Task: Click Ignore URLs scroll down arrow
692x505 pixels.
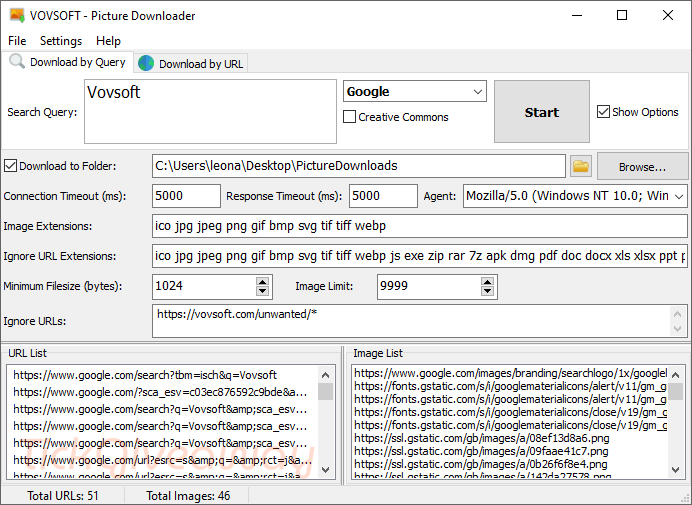Action: pos(678,329)
